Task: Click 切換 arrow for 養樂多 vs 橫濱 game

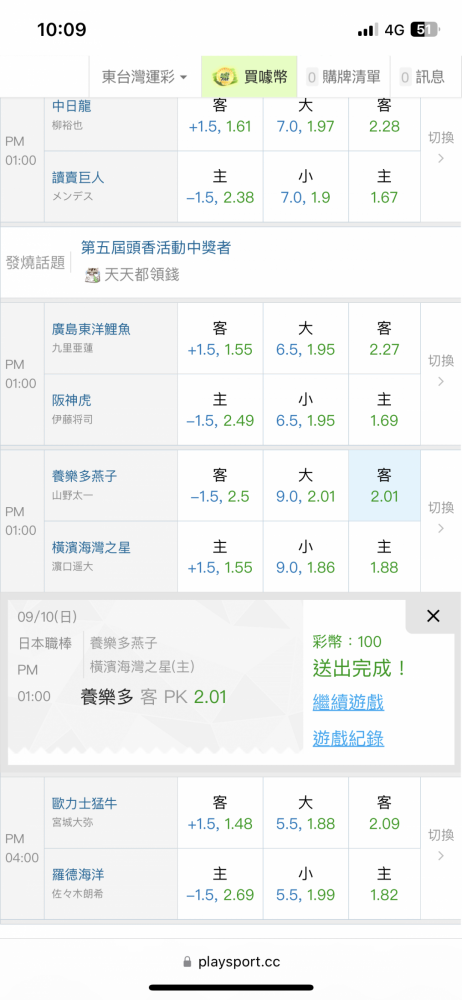Action: 440,518
